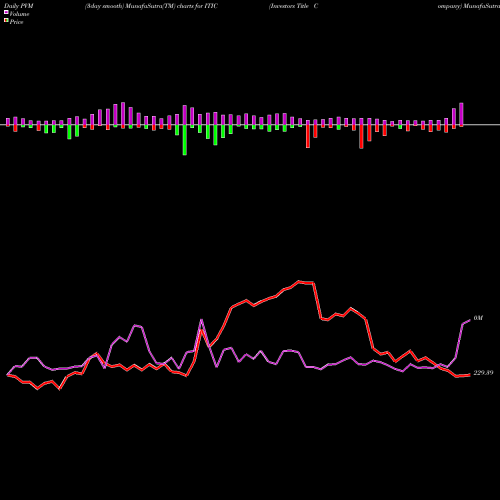Click the 0M volume end label
Screen dimensions: 500x500
click(478, 318)
